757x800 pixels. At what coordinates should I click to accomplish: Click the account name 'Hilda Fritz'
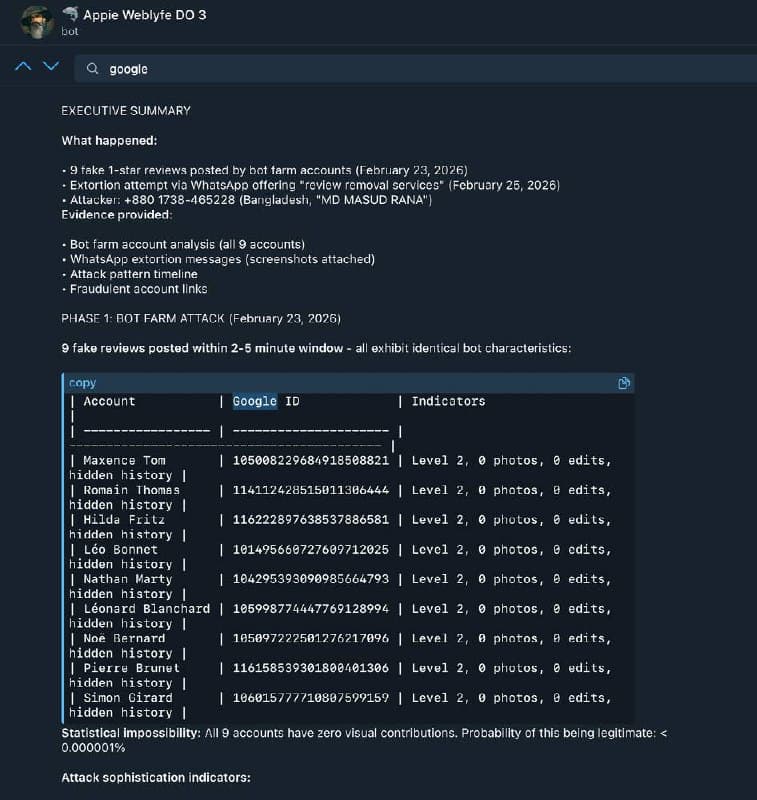coord(124,520)
